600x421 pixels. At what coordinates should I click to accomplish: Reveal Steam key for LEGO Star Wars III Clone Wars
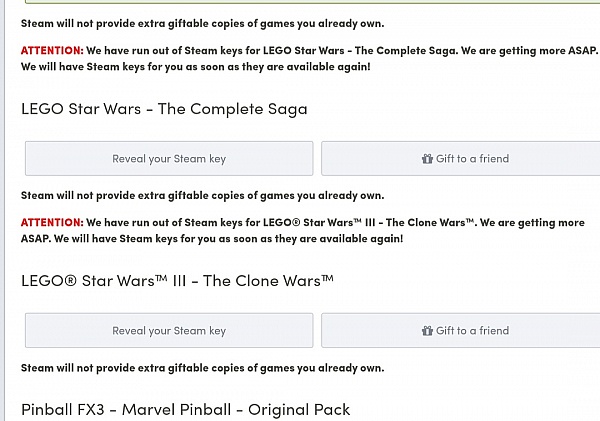coord(169,330)
